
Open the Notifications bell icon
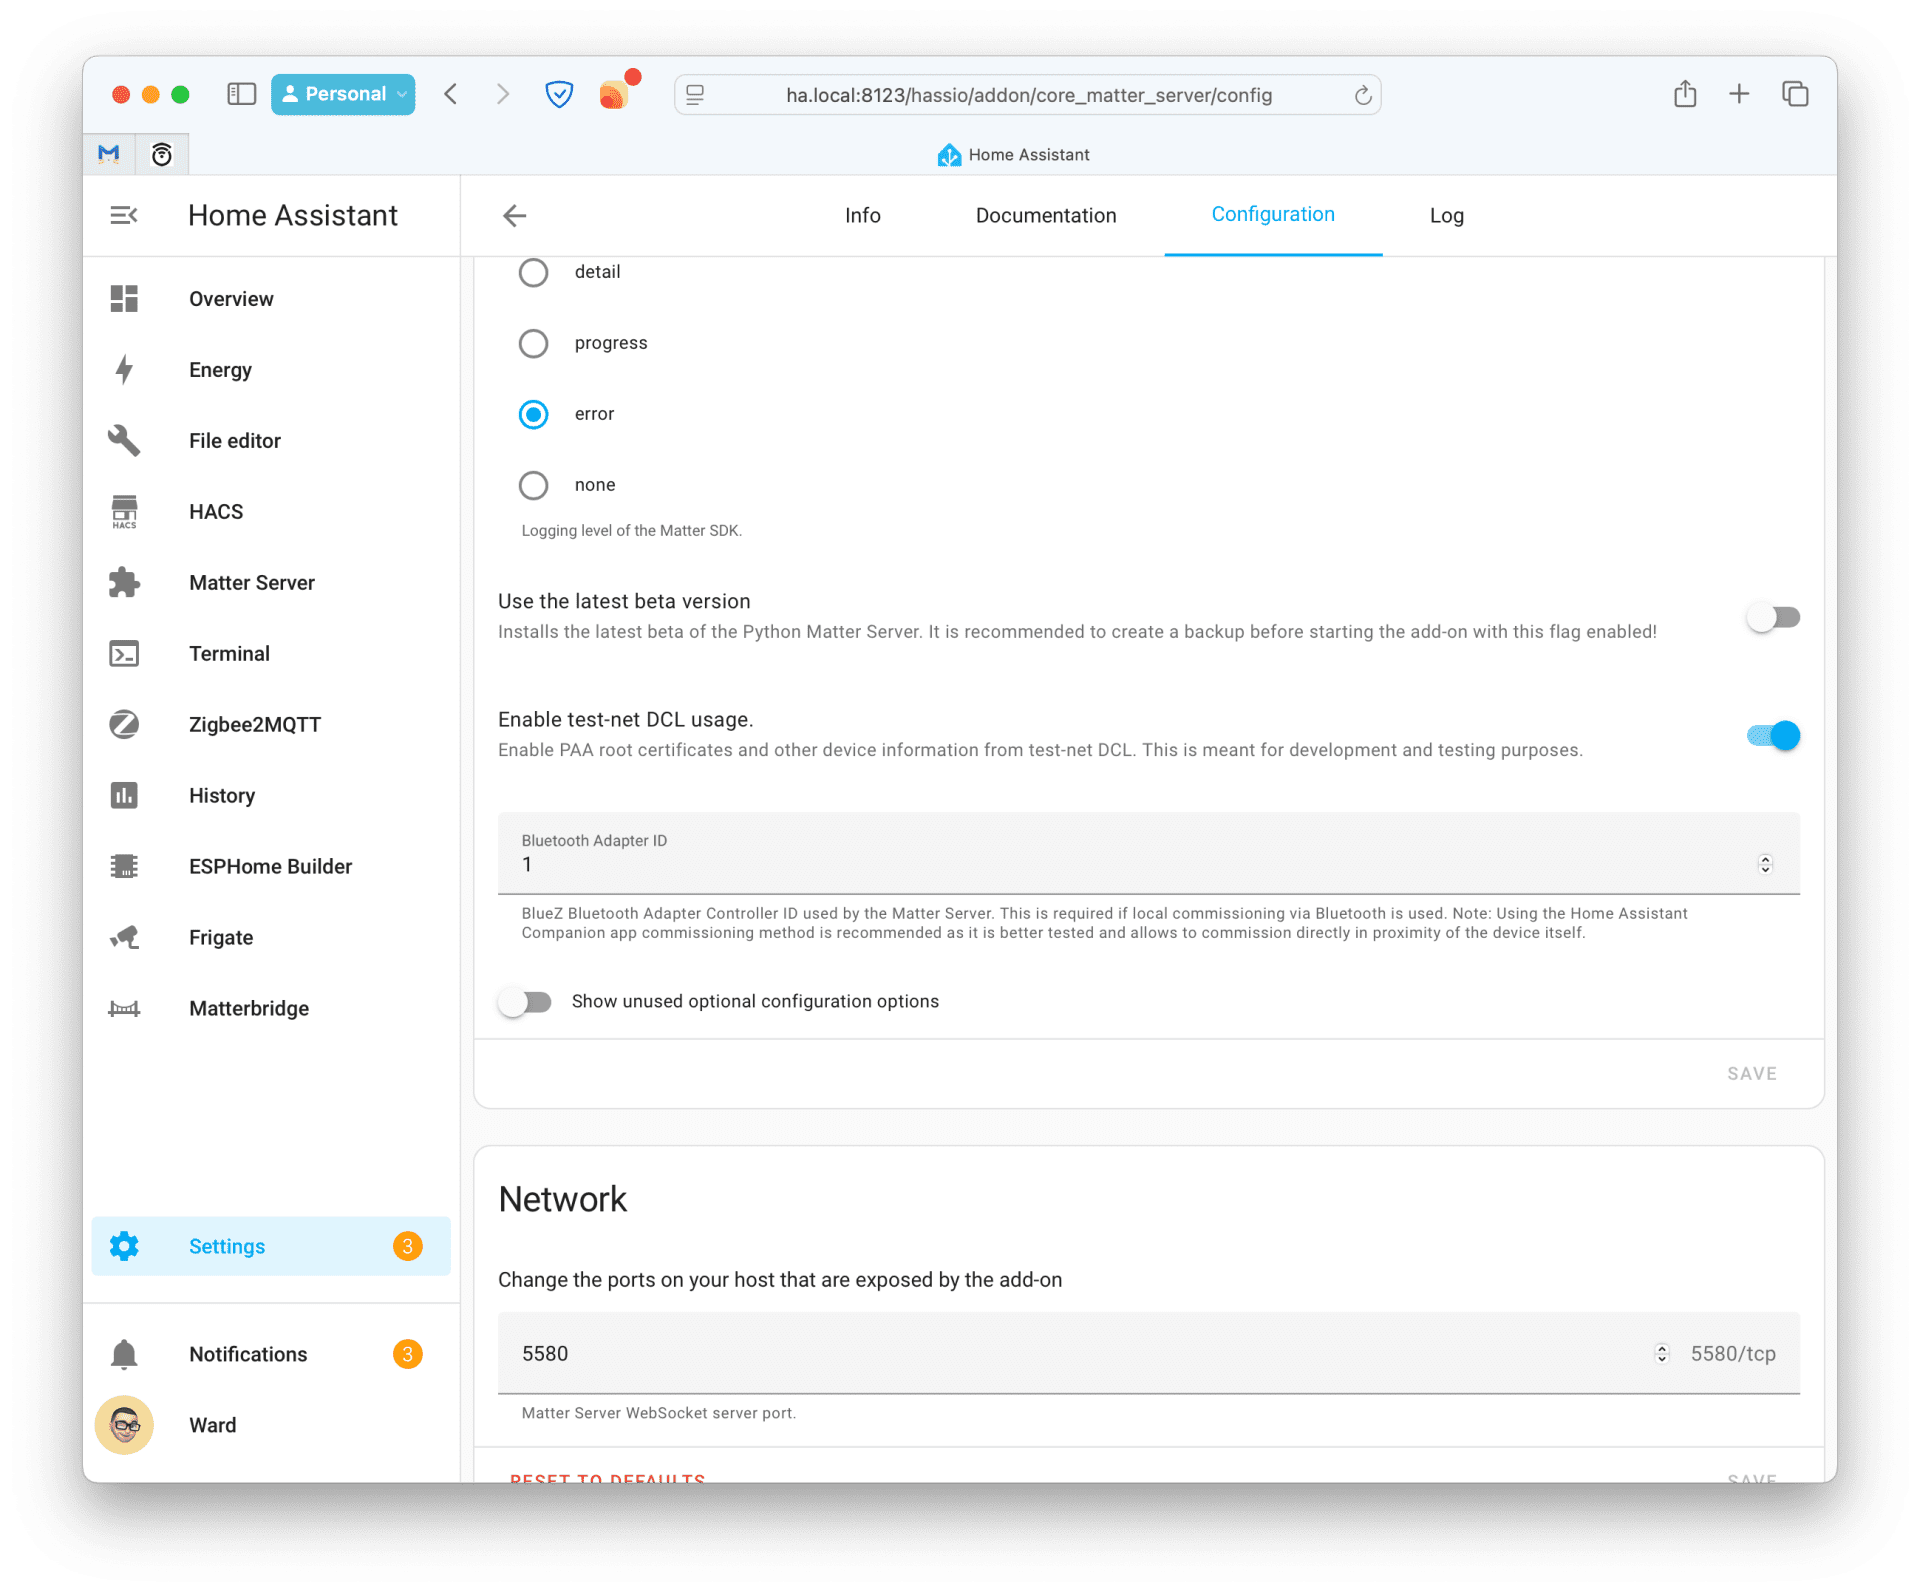(x=124, y=1354)
